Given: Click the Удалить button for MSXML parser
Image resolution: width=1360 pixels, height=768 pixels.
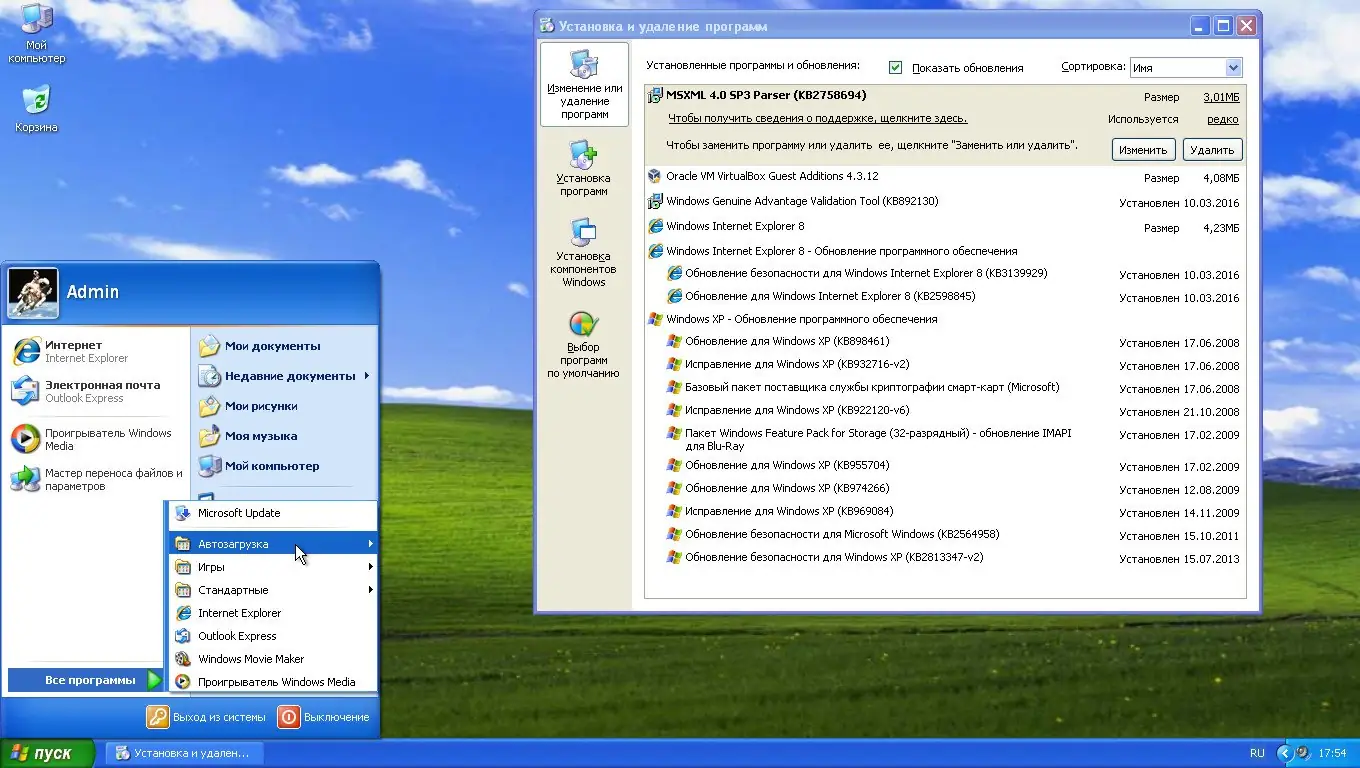Looking at the screenshot, I should (x=1211, y=149).
